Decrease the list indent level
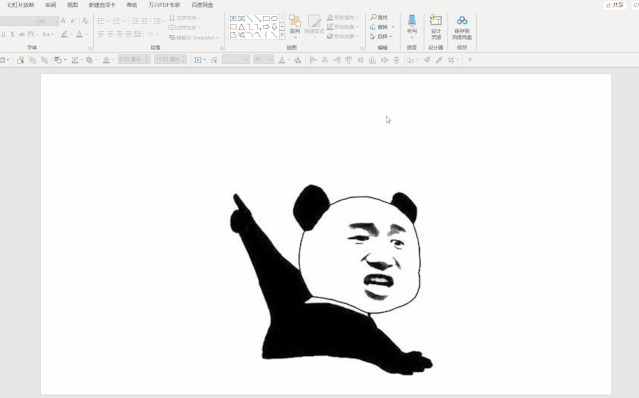639x398 pixels. pos(135,21)
